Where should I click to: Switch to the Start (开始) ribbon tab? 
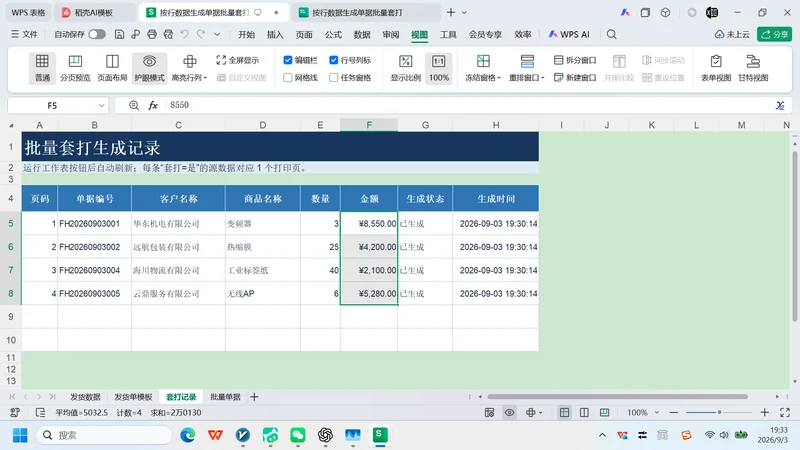pos(246,34)
